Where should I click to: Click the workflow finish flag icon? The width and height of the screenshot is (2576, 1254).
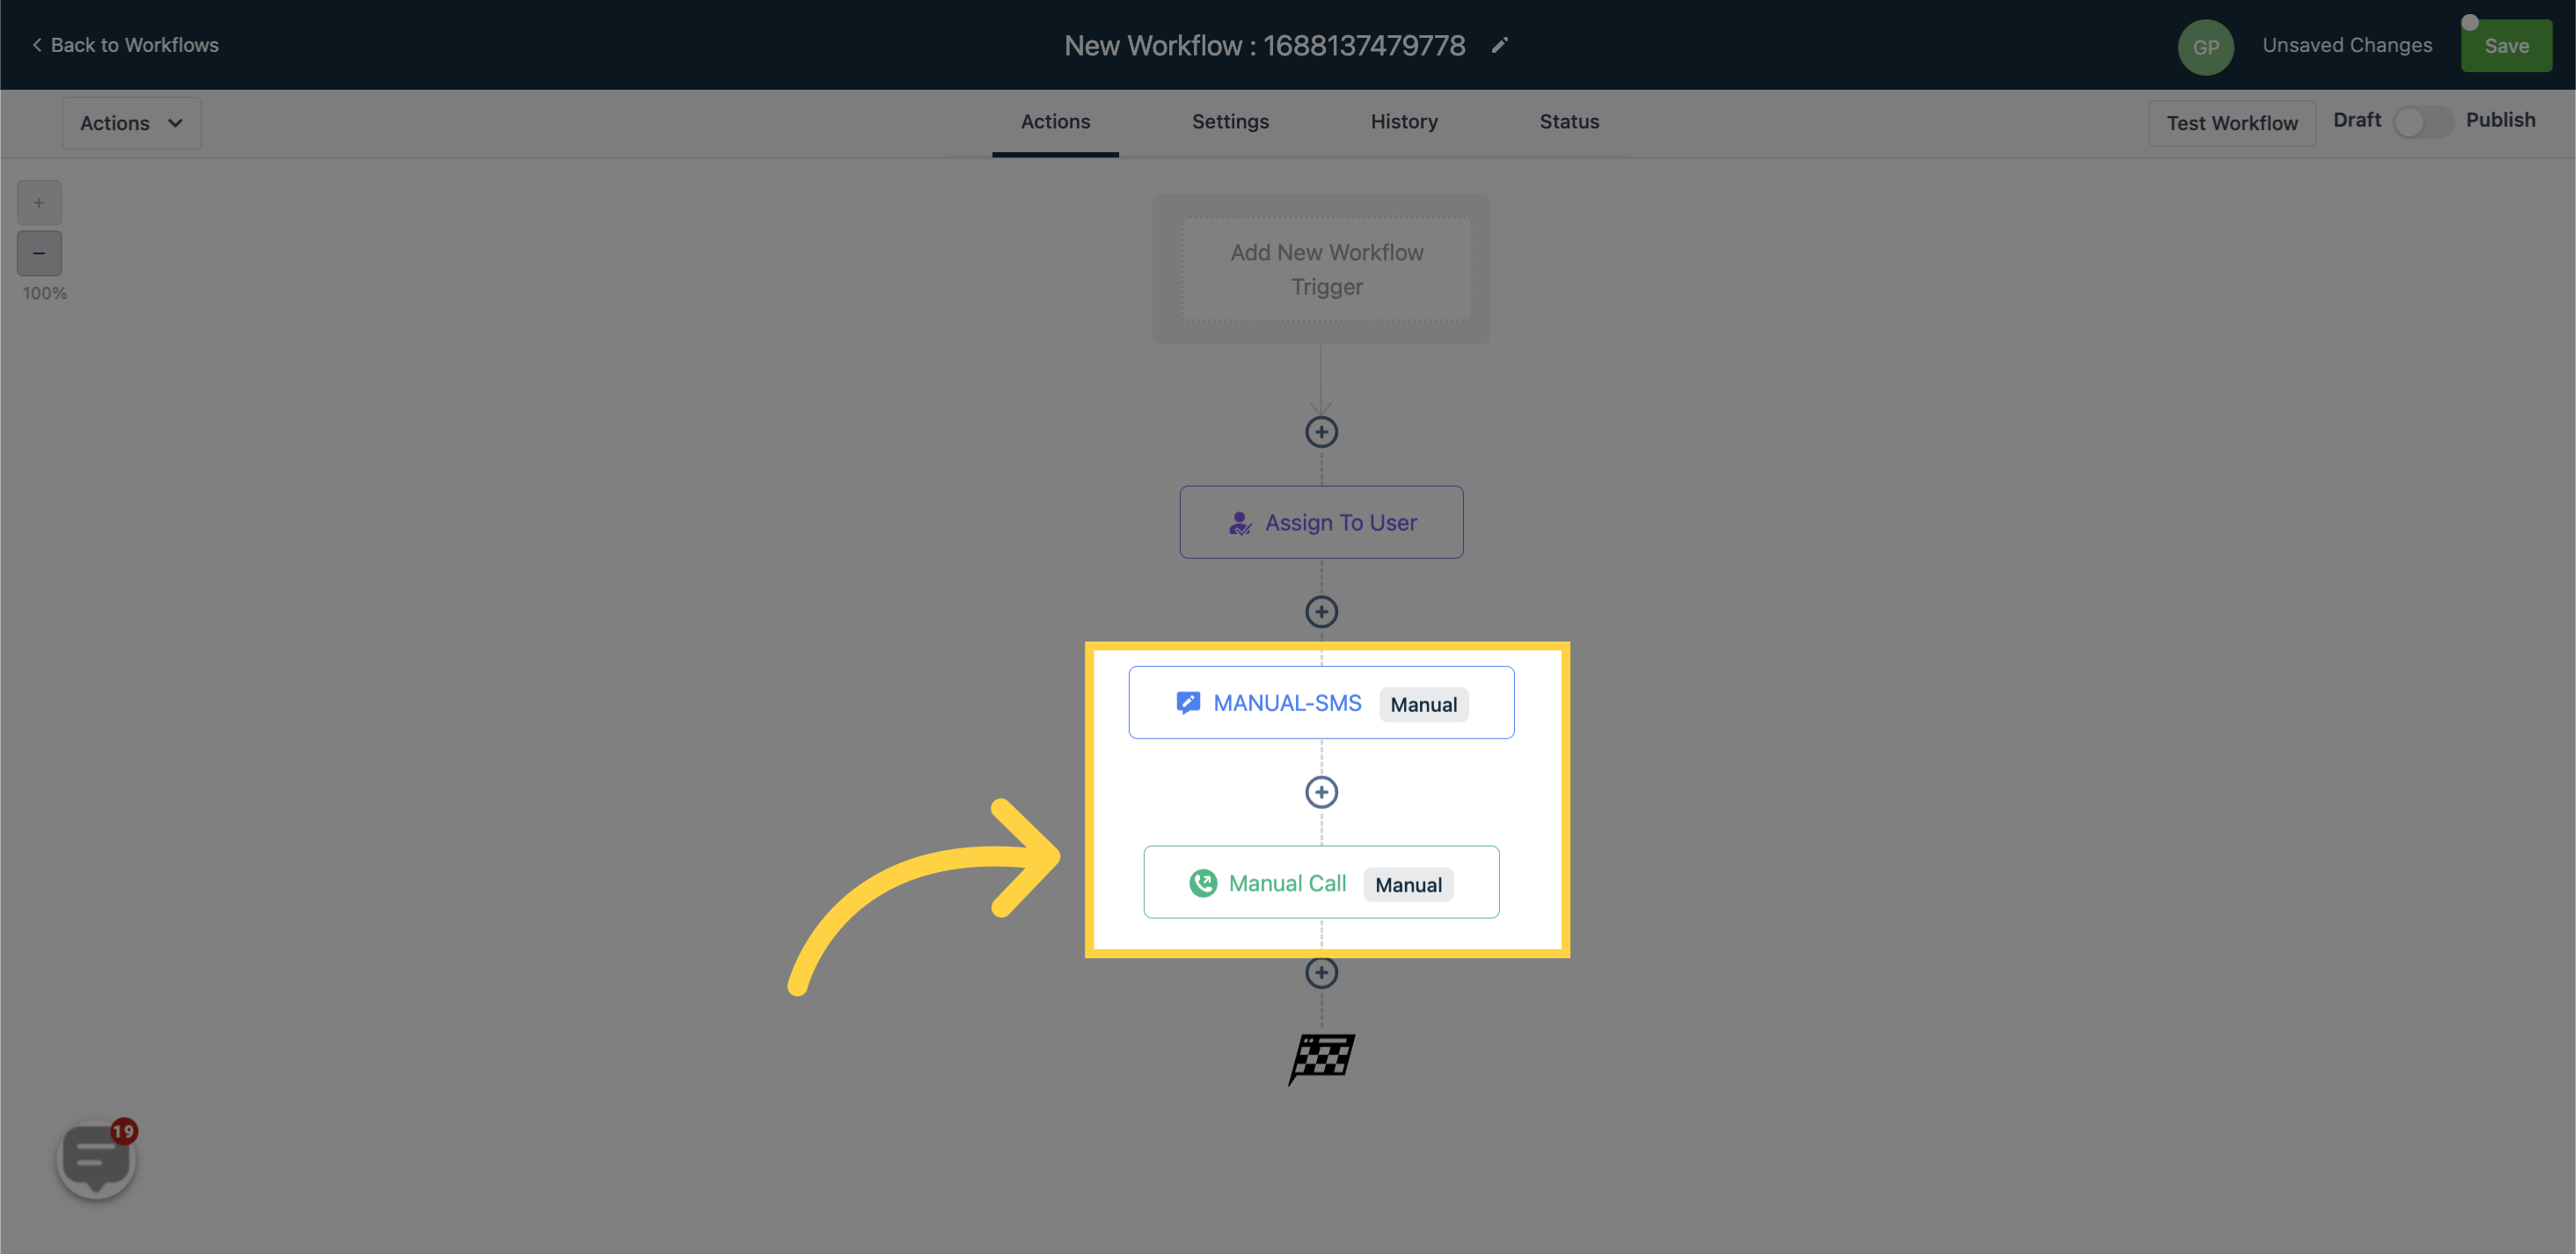tap(1322, 1057)
